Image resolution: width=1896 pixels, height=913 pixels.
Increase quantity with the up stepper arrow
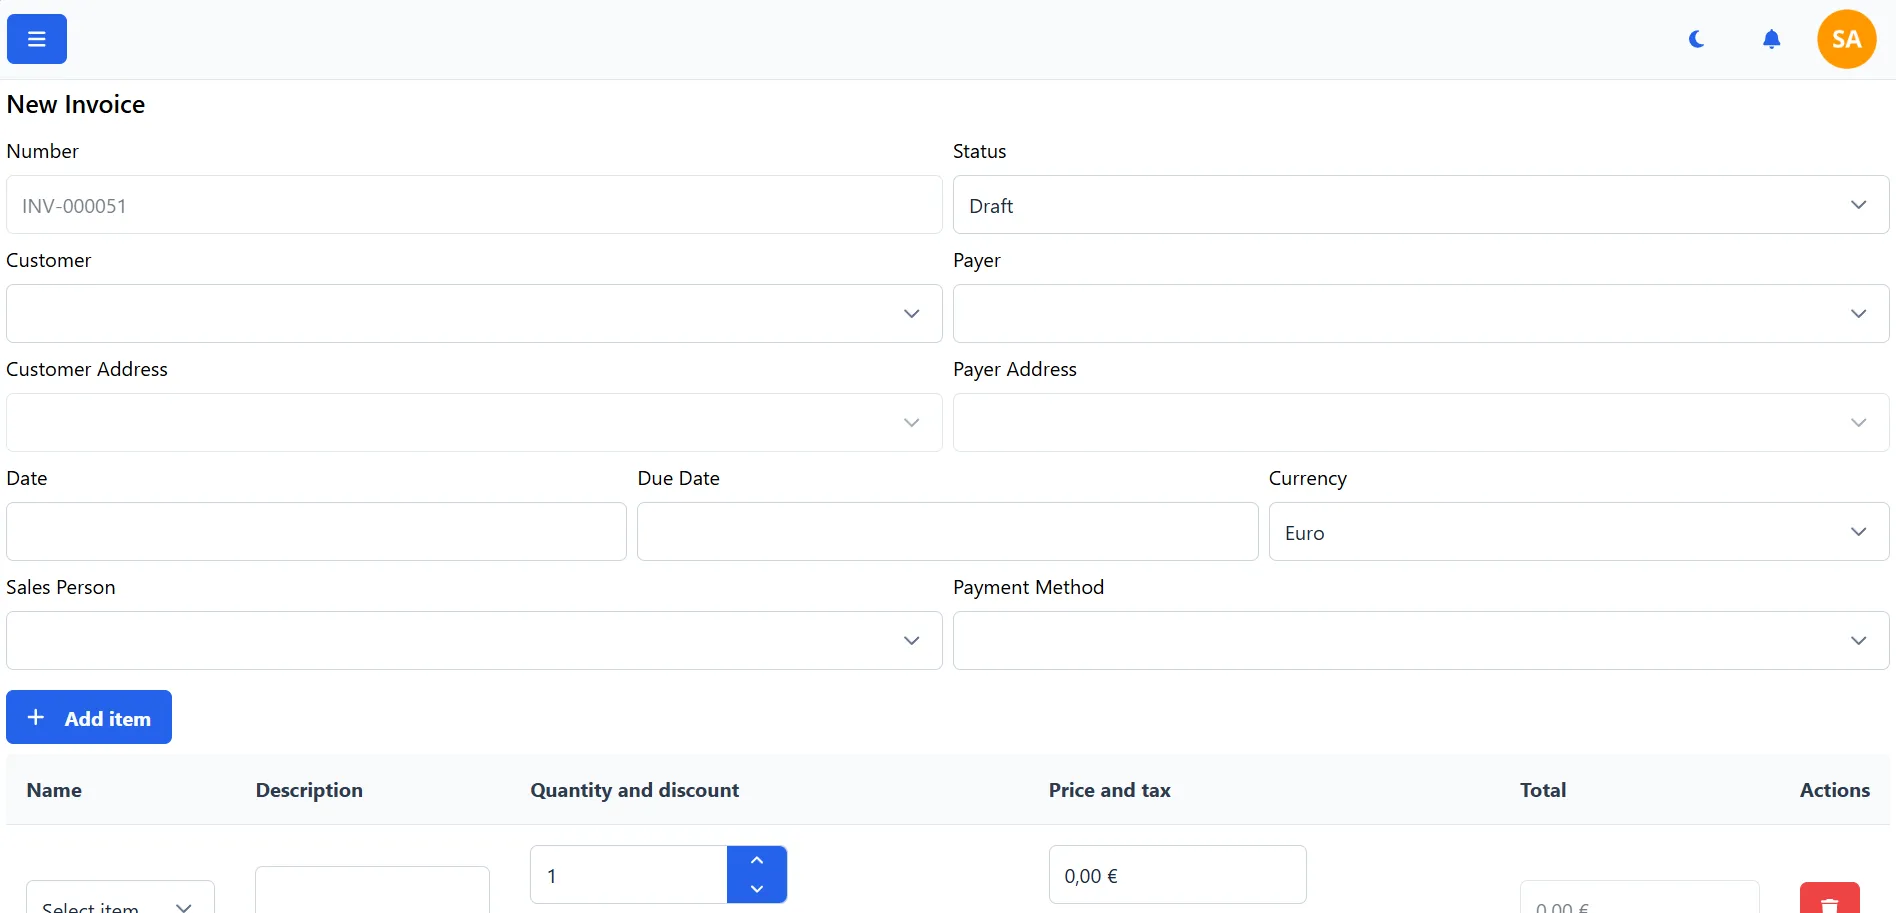[757, 858]
